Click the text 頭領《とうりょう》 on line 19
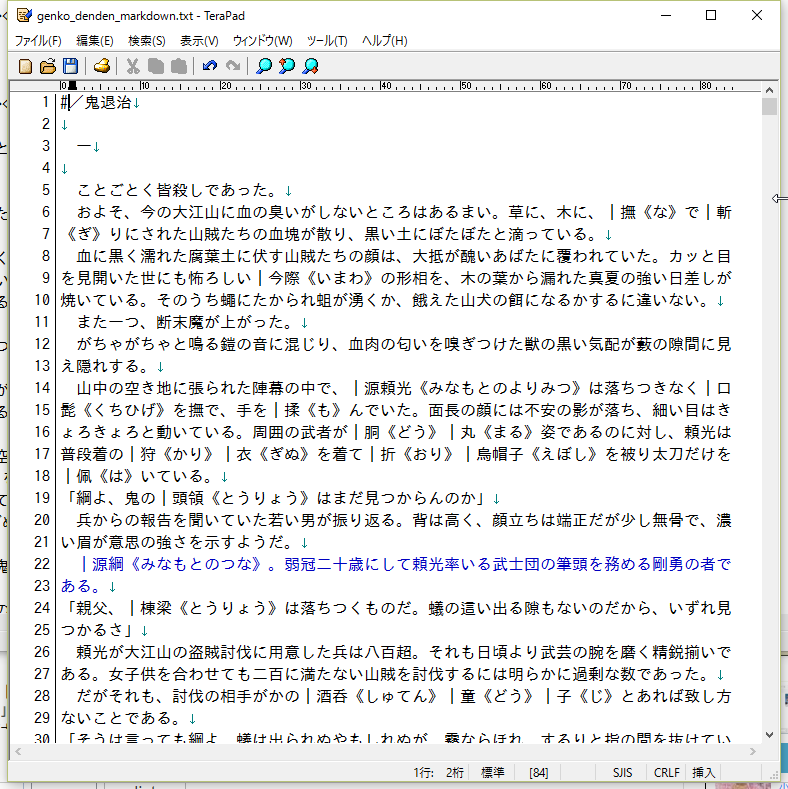 click(241, 498)
